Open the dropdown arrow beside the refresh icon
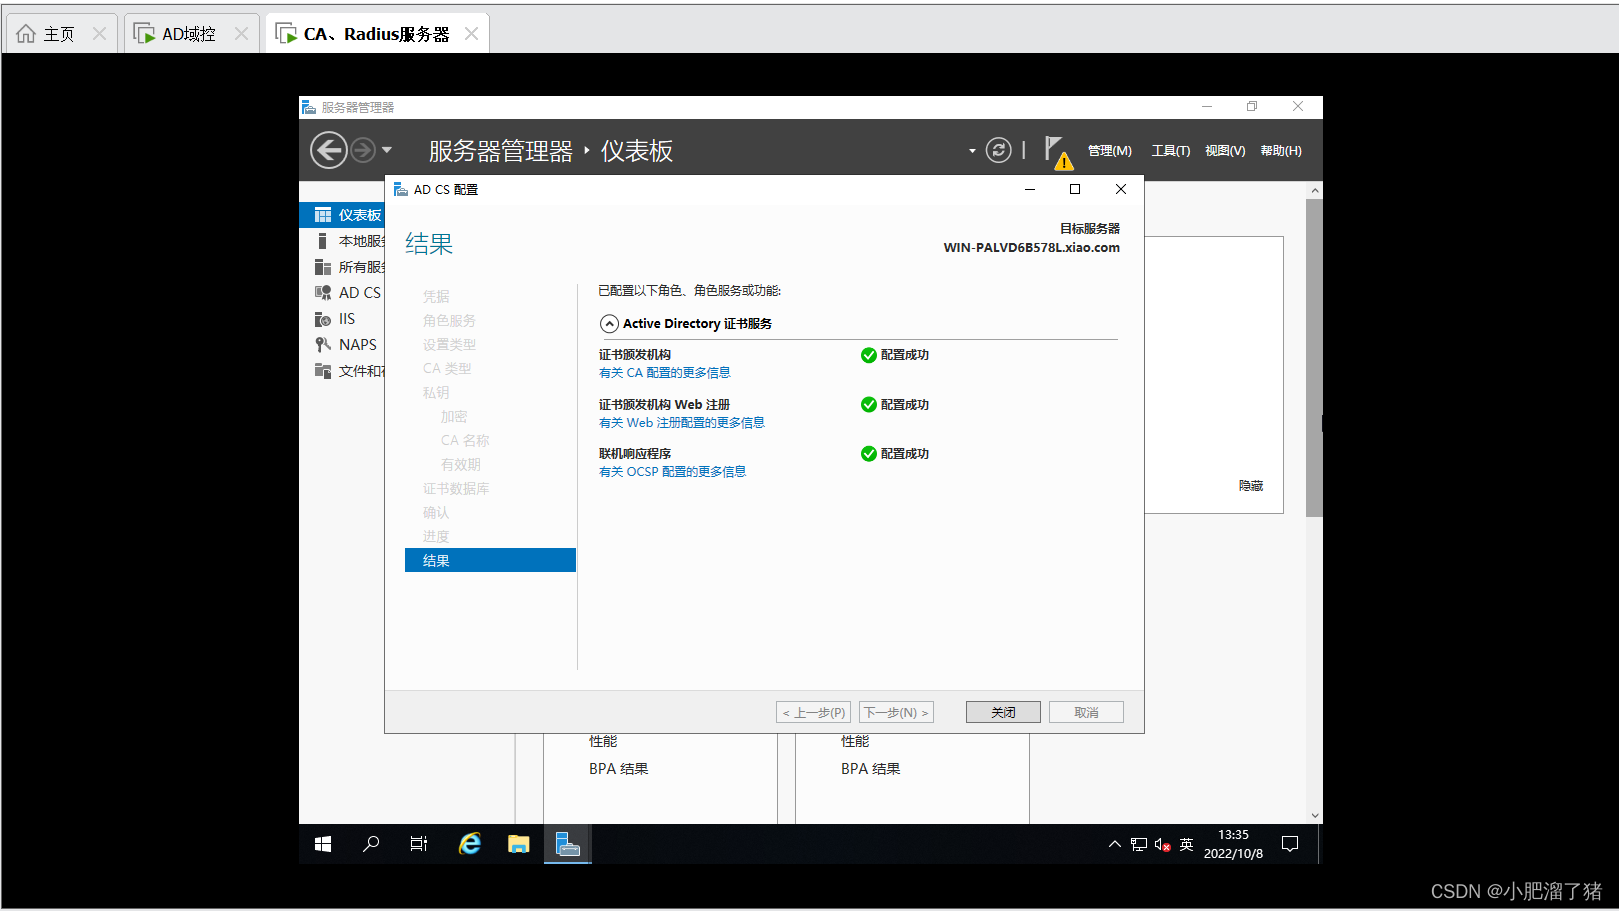This screenshot has width=1619, height=911. pos(972,151)
